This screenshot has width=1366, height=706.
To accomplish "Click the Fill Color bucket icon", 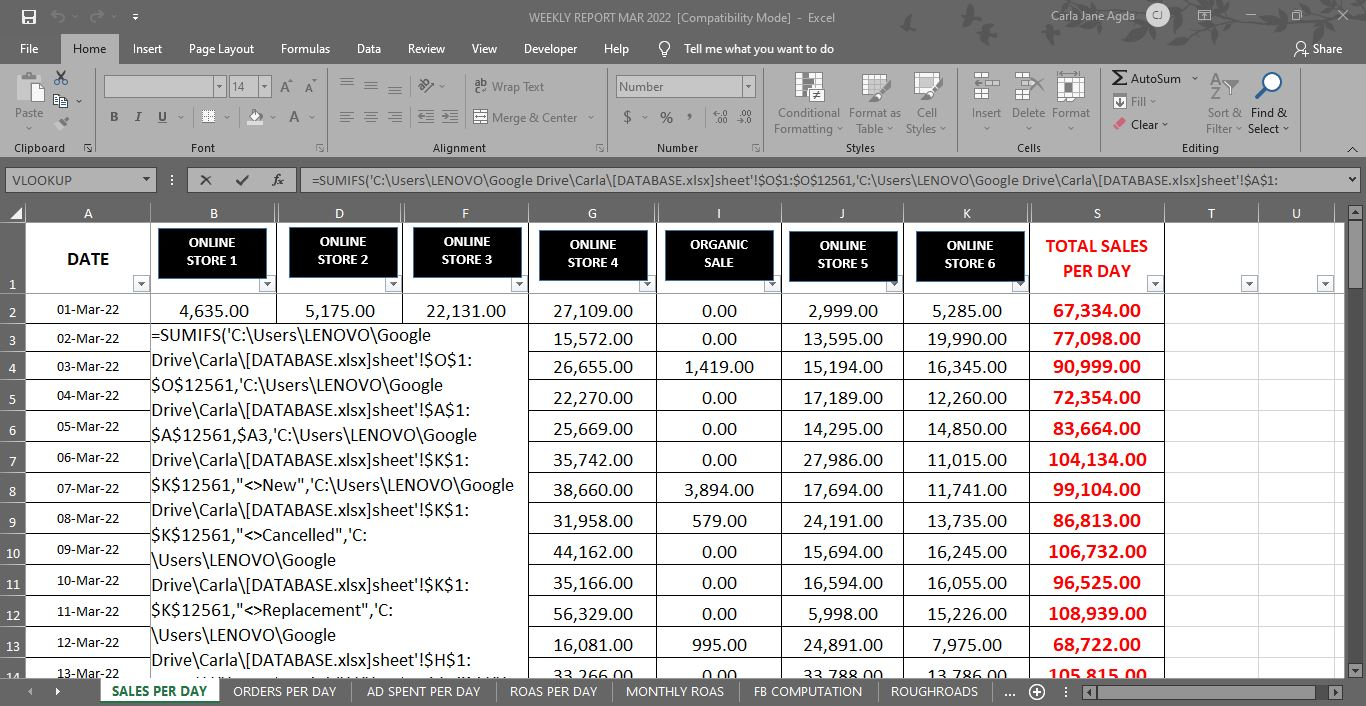I will [x=255, y=117].
